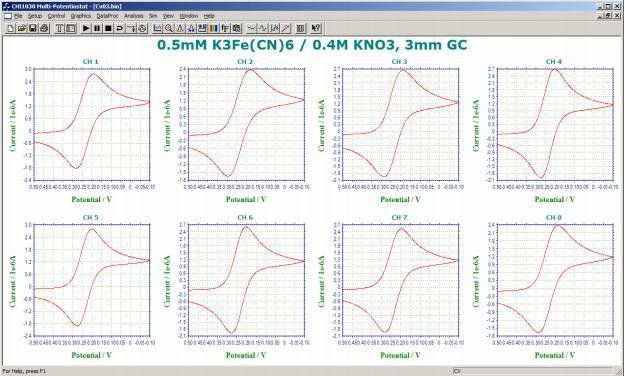This screenshot has height=376, width=625.
Task: Click the CH 3 plot title label
Action: pyautogui.click(x=399, y=61)
